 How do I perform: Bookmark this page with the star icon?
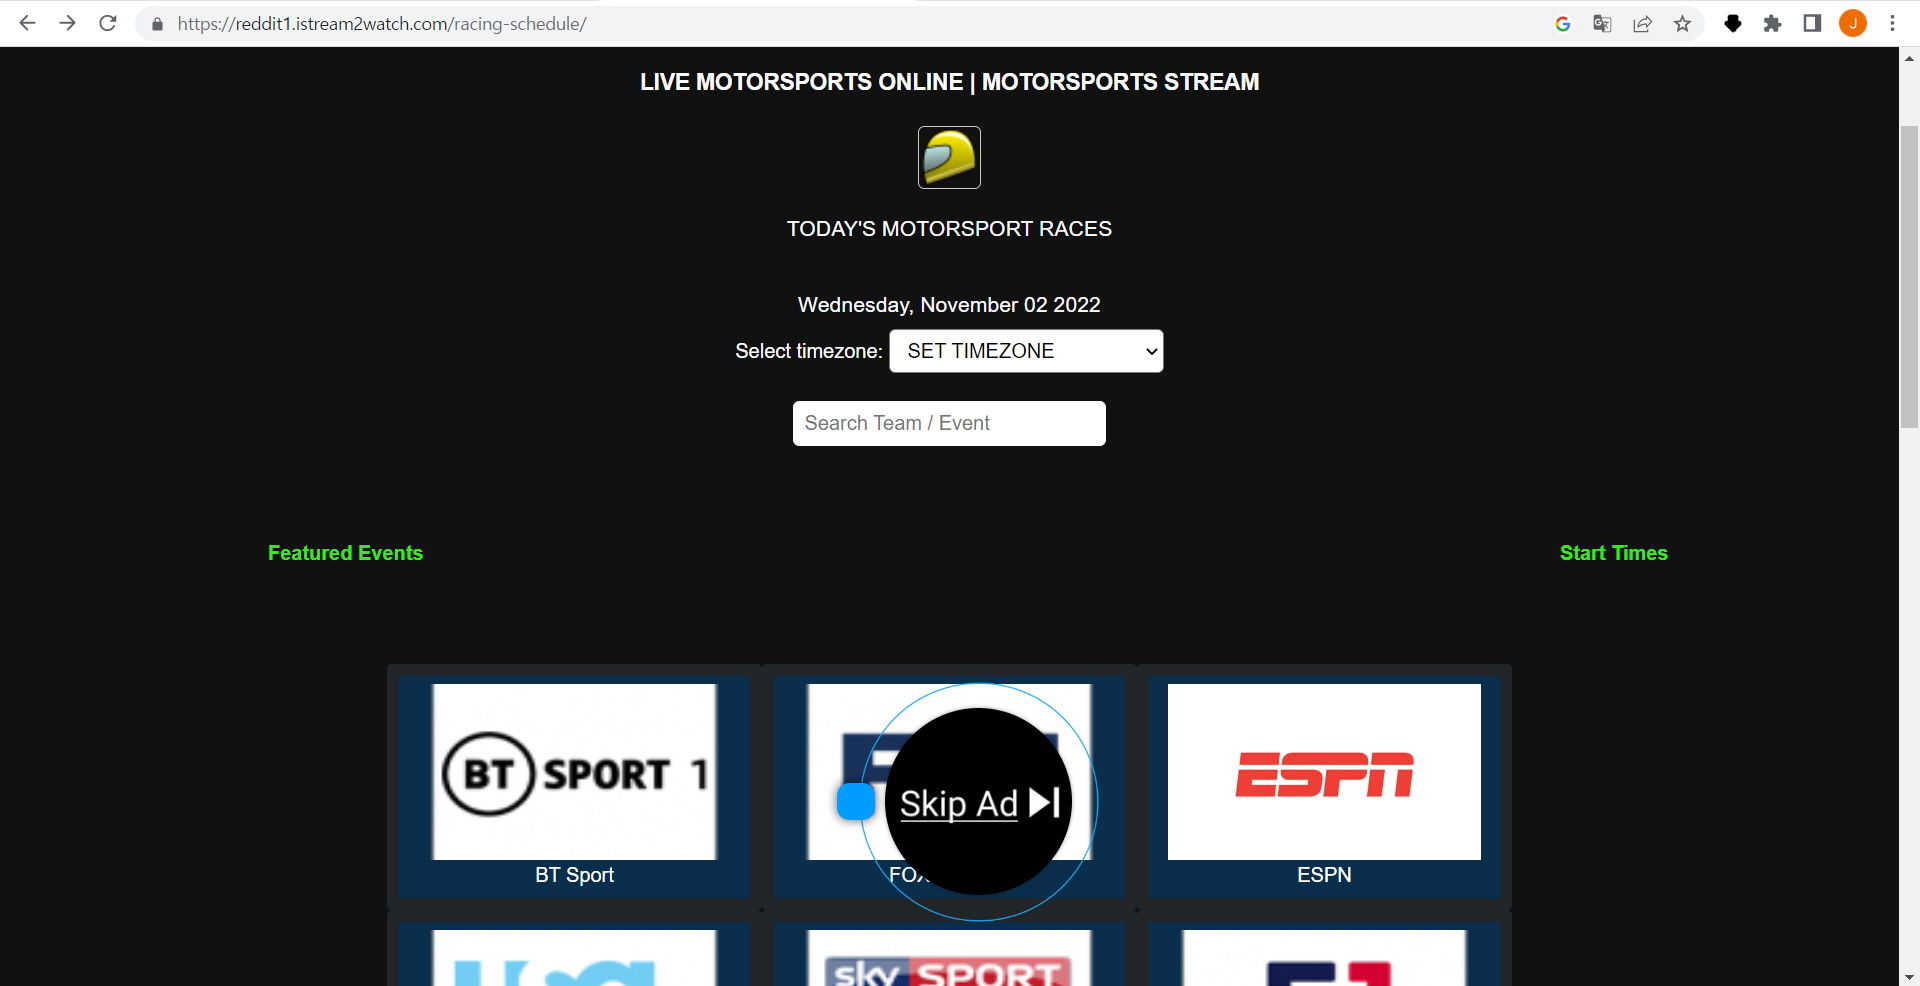(x=1683, y=24)
